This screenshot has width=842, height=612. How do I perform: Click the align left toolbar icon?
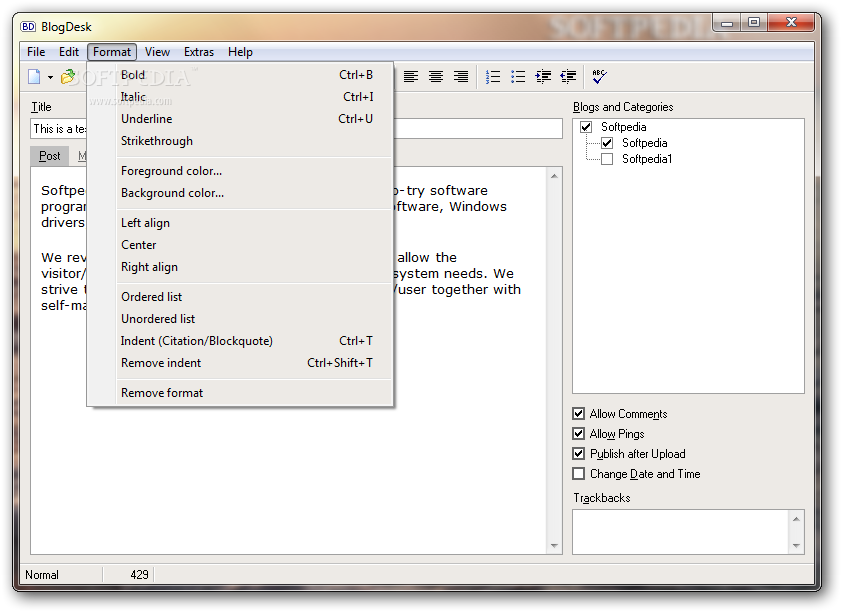(411, 77)
